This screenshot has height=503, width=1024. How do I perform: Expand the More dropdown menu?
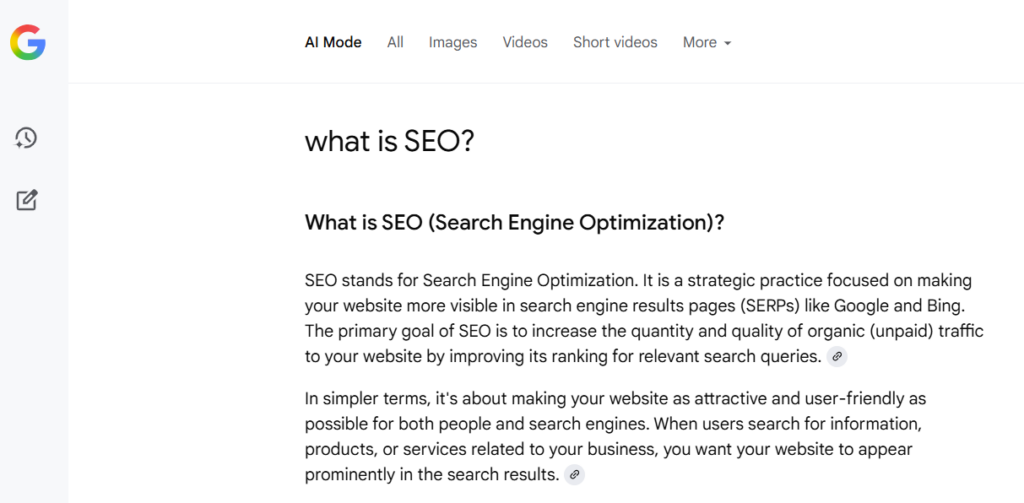click(707, 42)
